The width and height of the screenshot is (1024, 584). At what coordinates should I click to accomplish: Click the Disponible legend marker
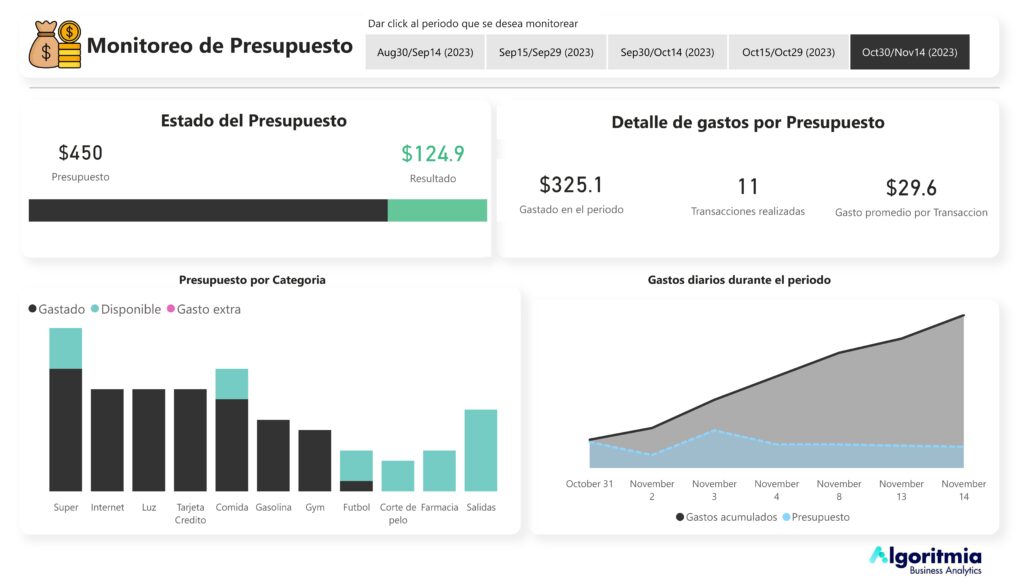95,310
